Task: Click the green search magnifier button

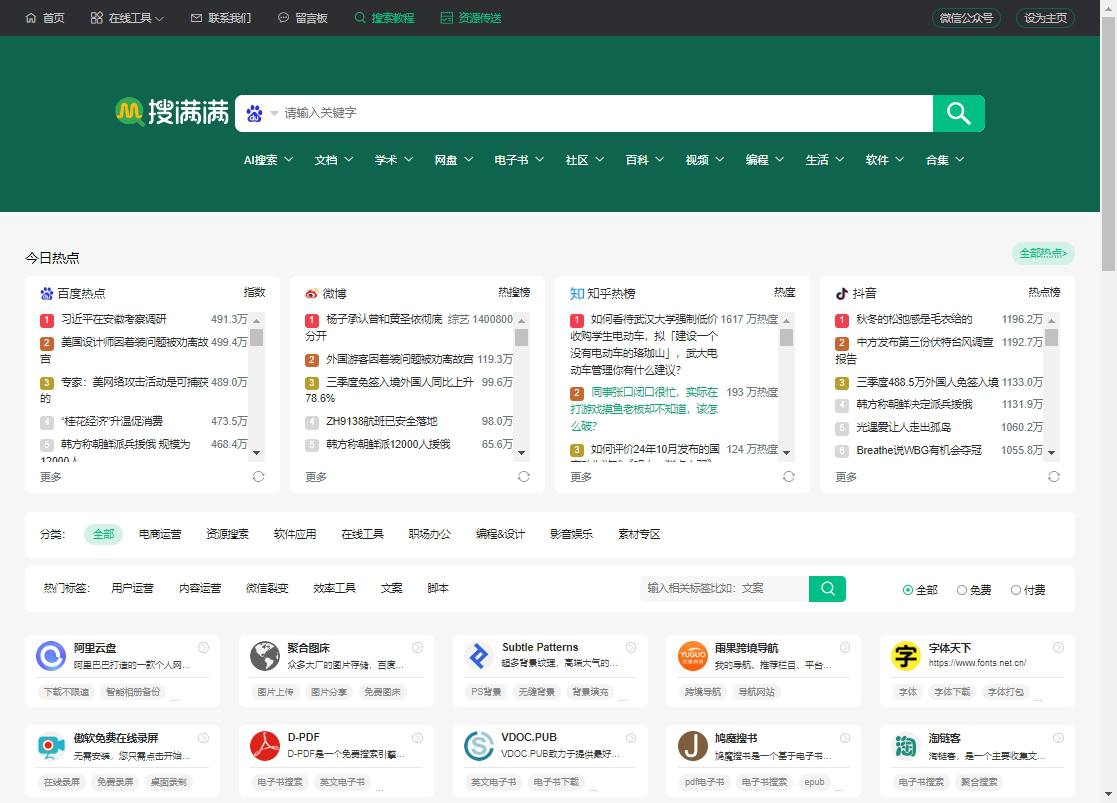Action: tap(959, 113)
